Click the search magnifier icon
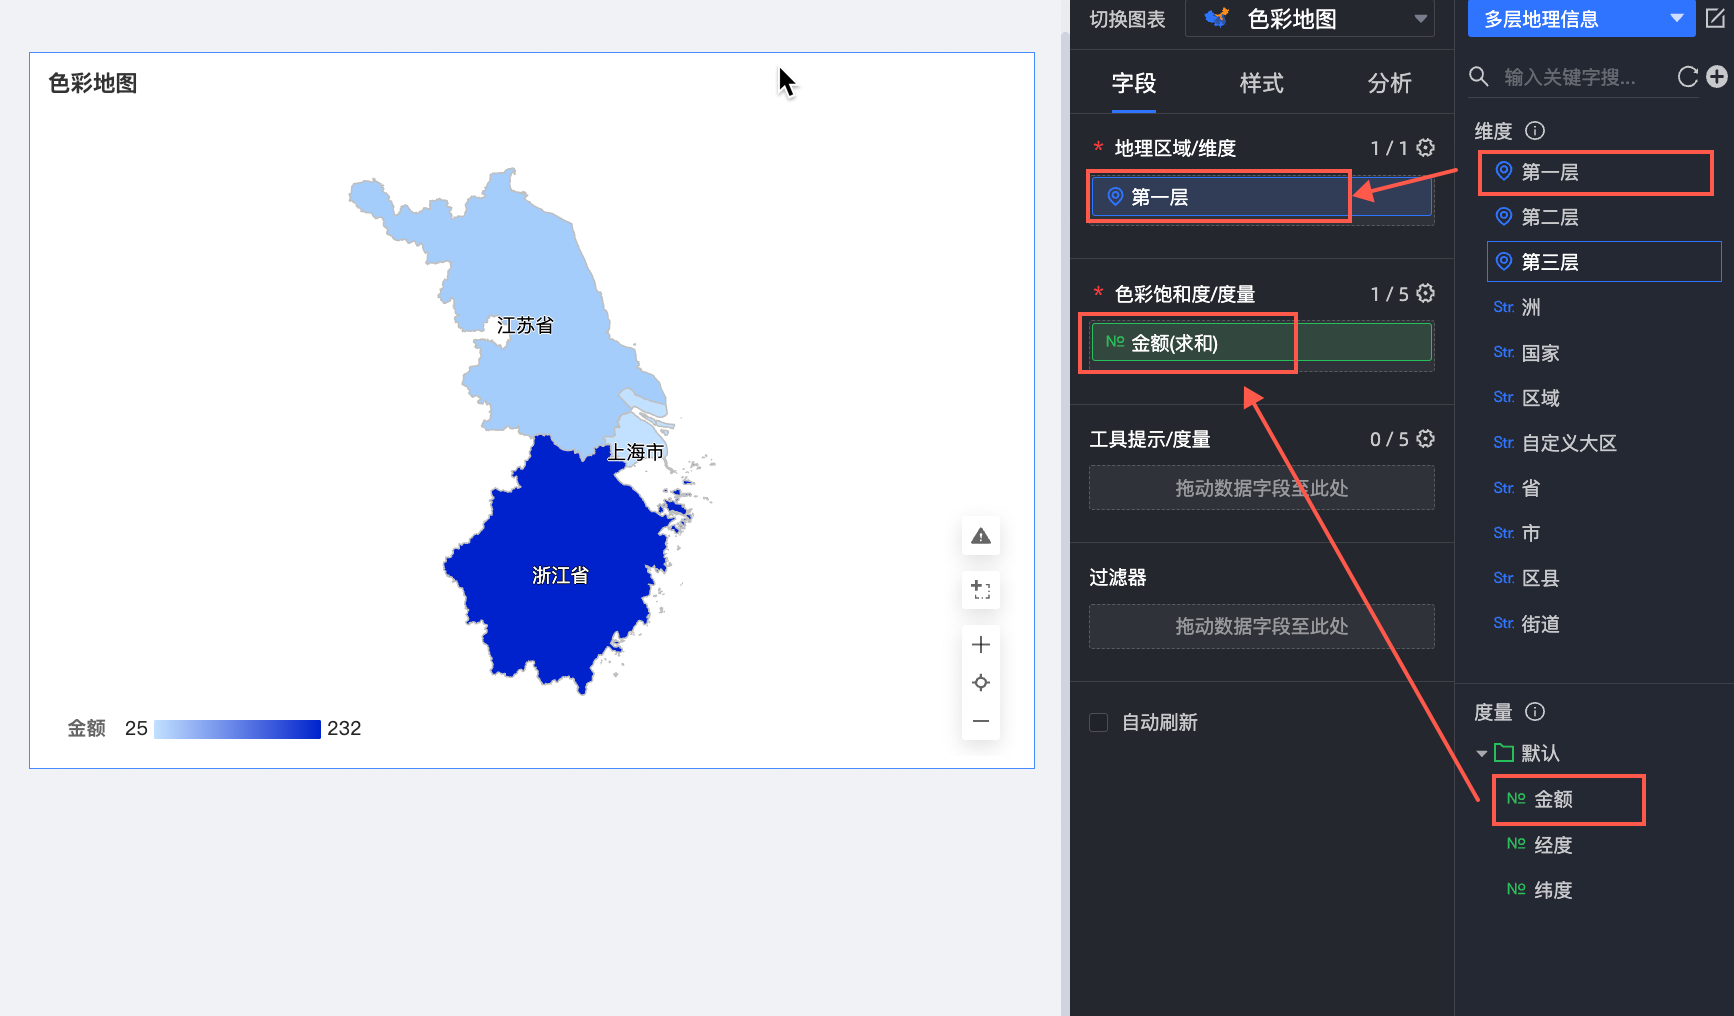The height and width of the screenshot is (1016, 1734). [1479, 76]
